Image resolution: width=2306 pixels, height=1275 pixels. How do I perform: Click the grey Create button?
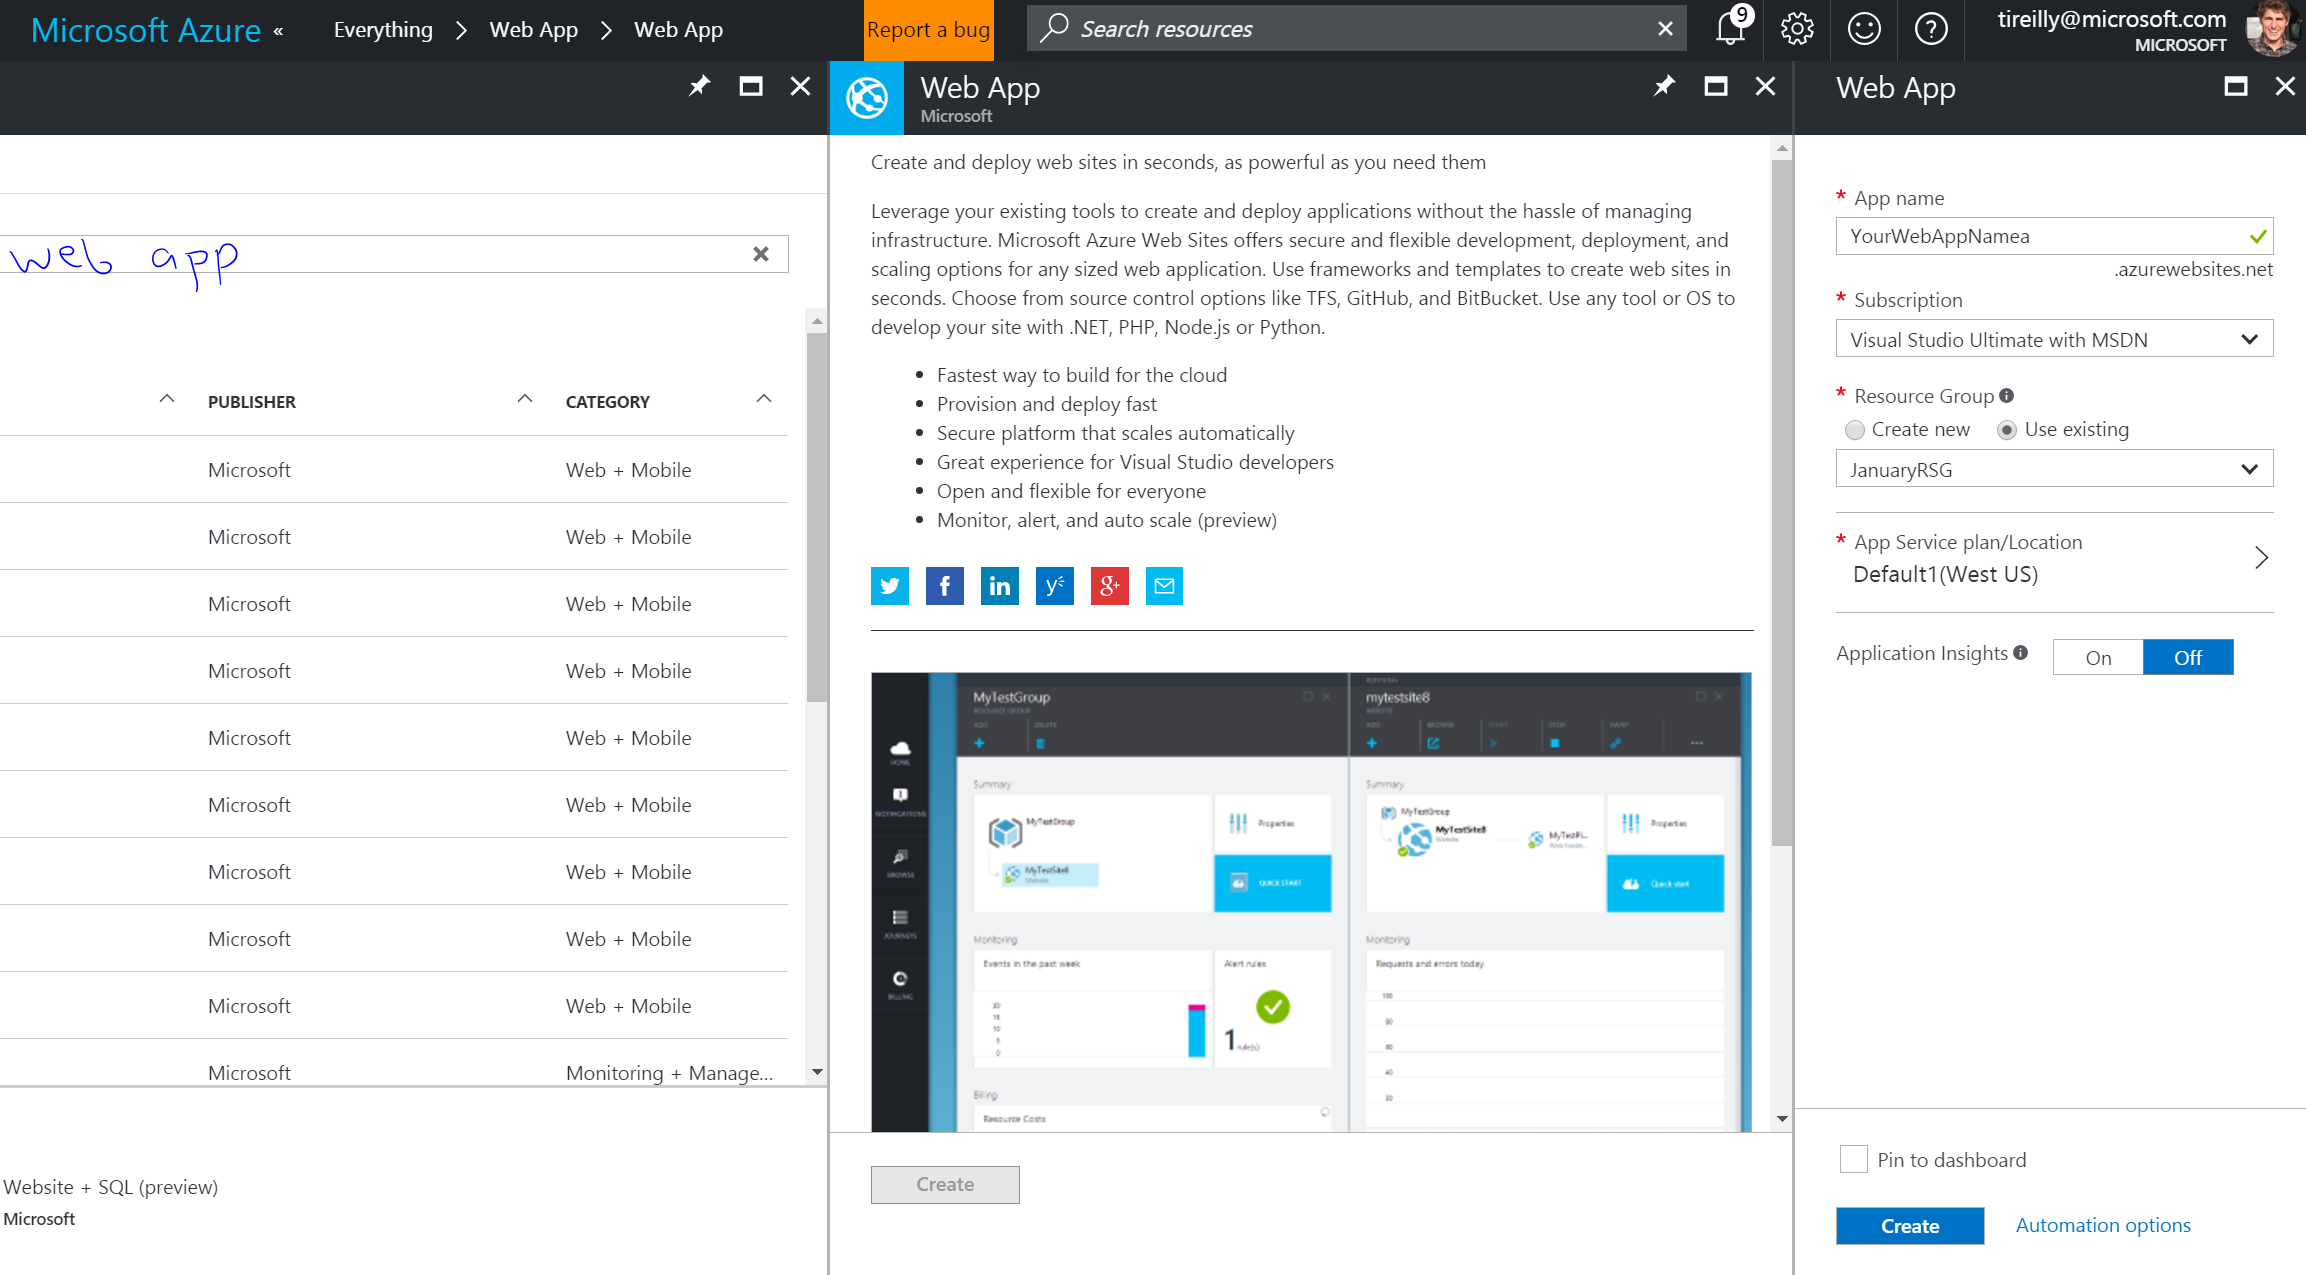945,1184
